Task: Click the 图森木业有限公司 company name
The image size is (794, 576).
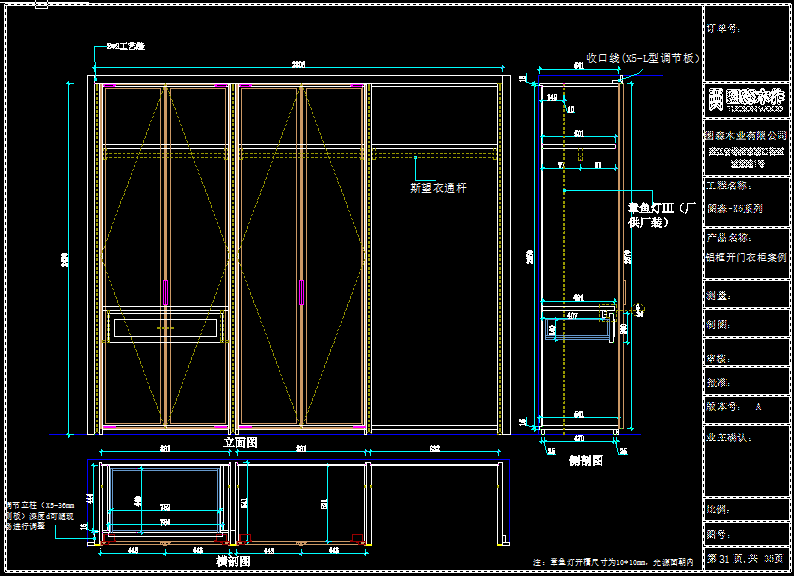Action: (745, 133)
